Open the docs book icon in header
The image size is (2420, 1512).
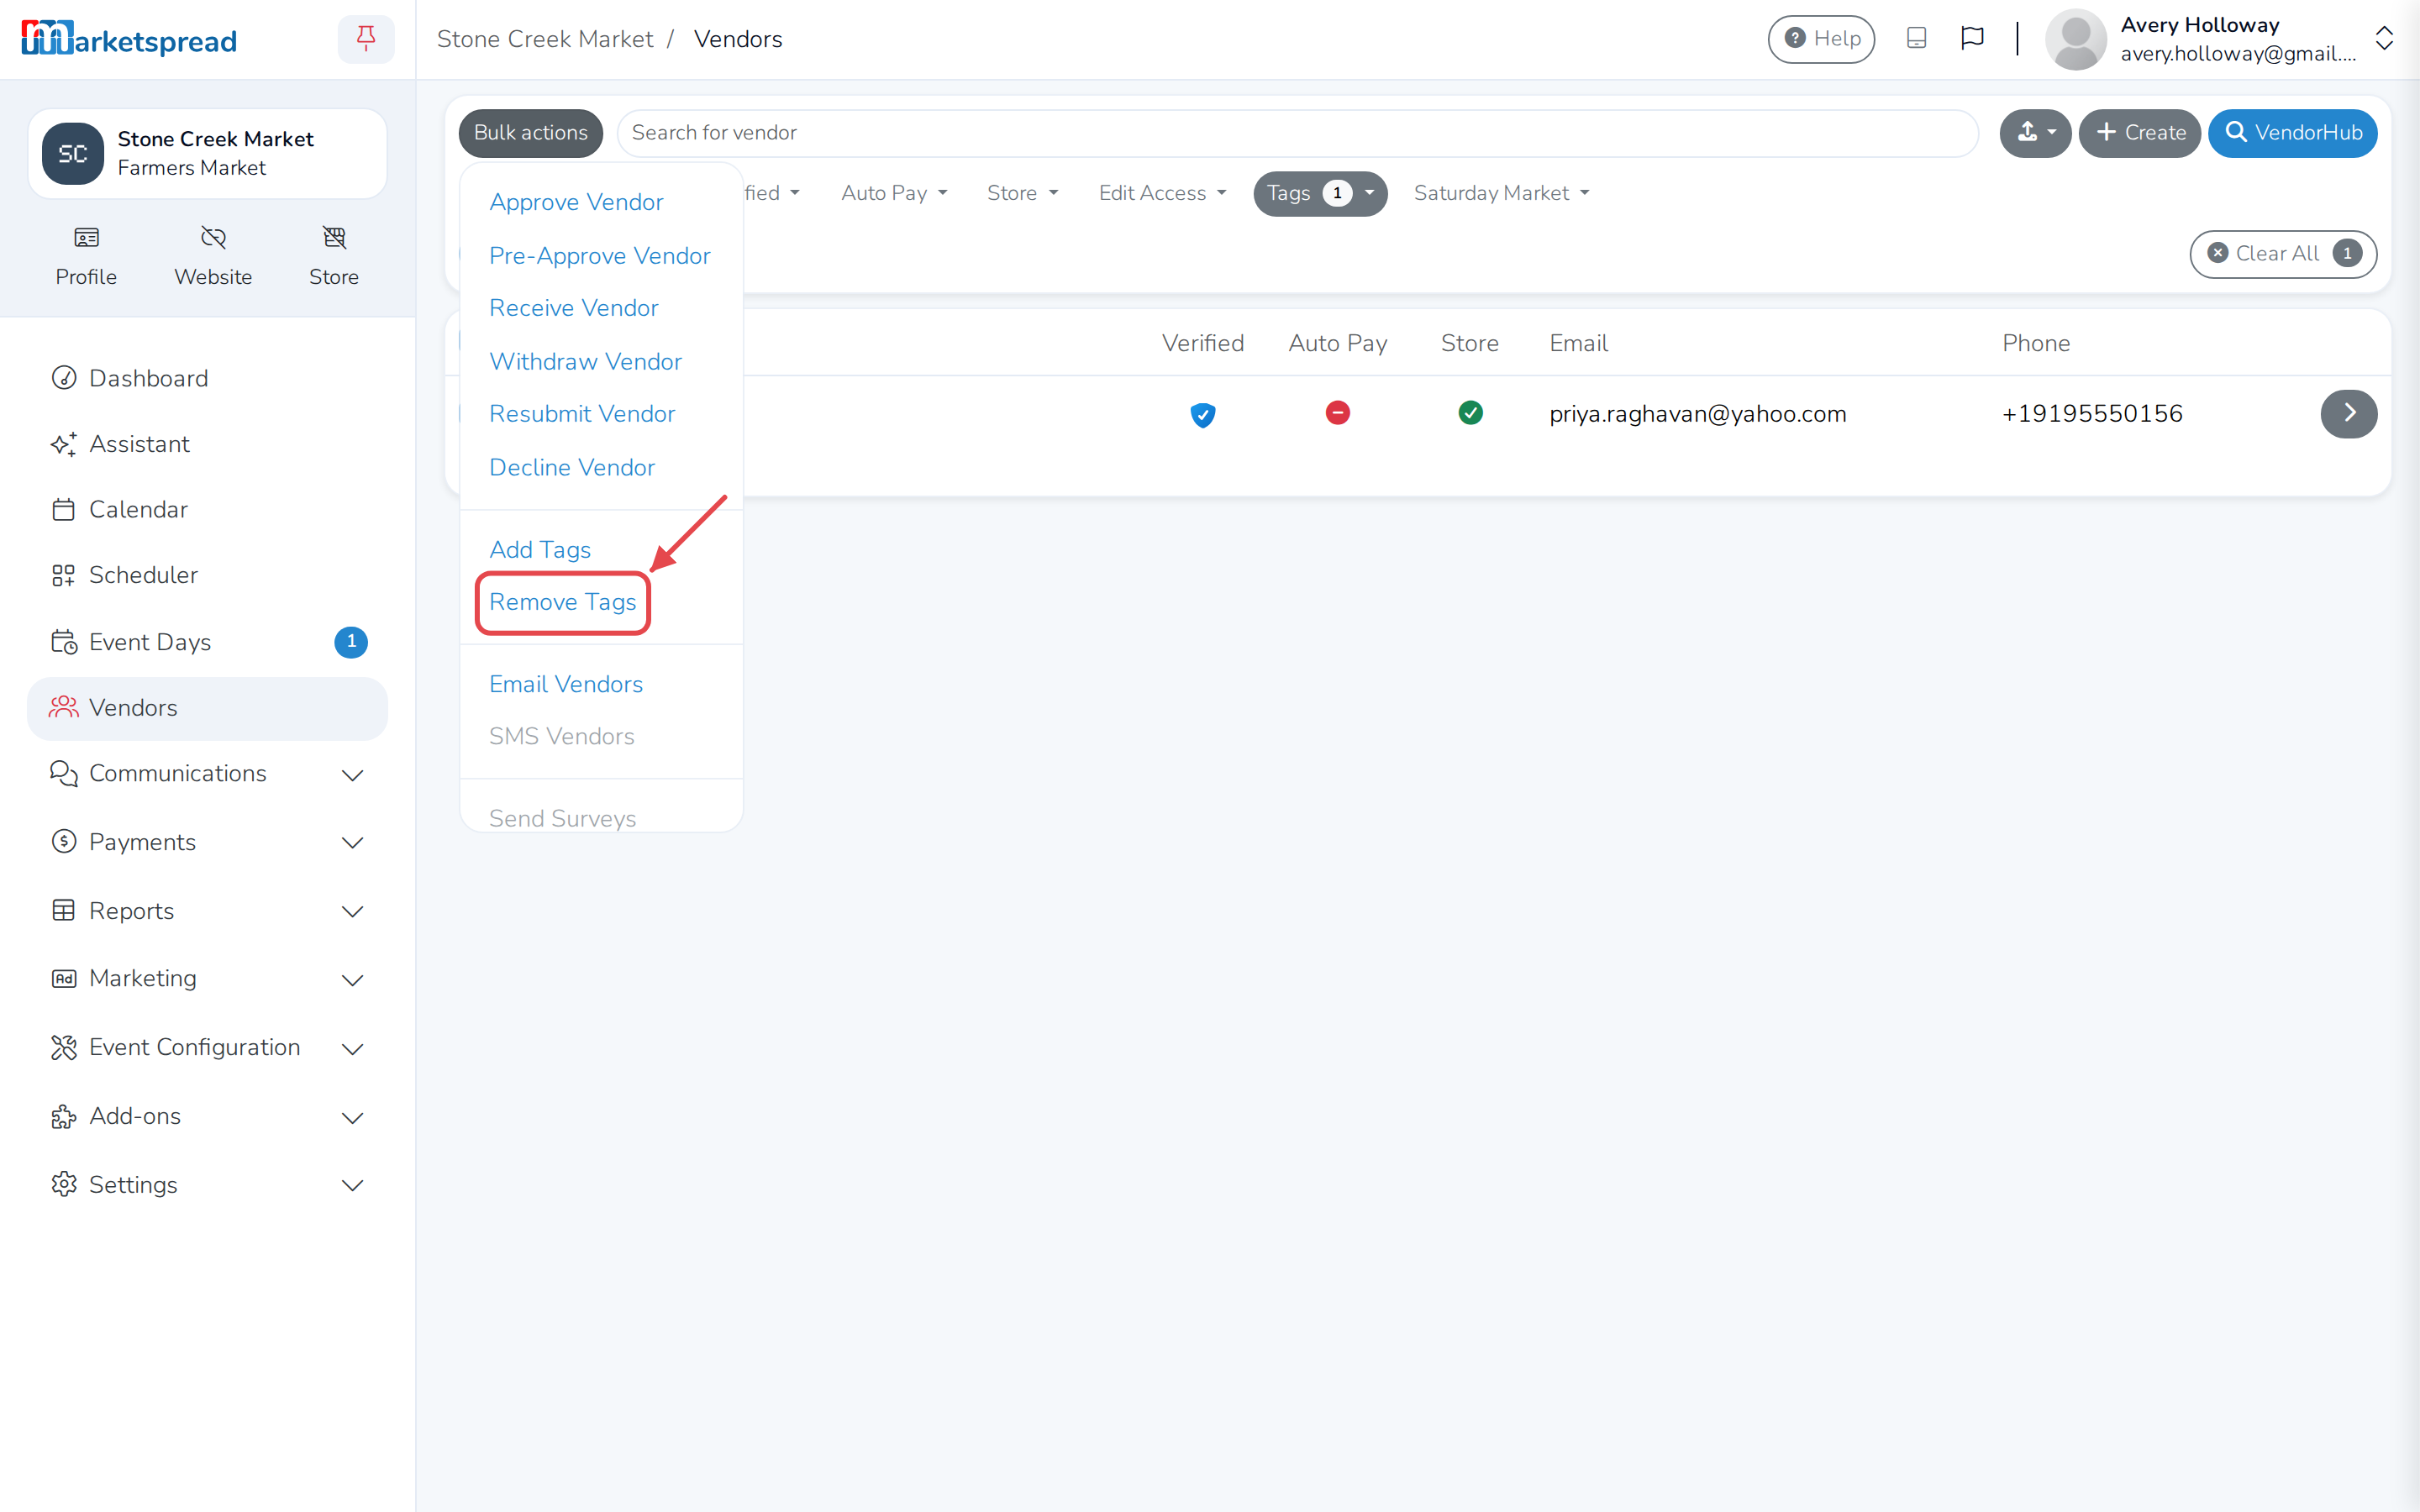(1916, 38)
